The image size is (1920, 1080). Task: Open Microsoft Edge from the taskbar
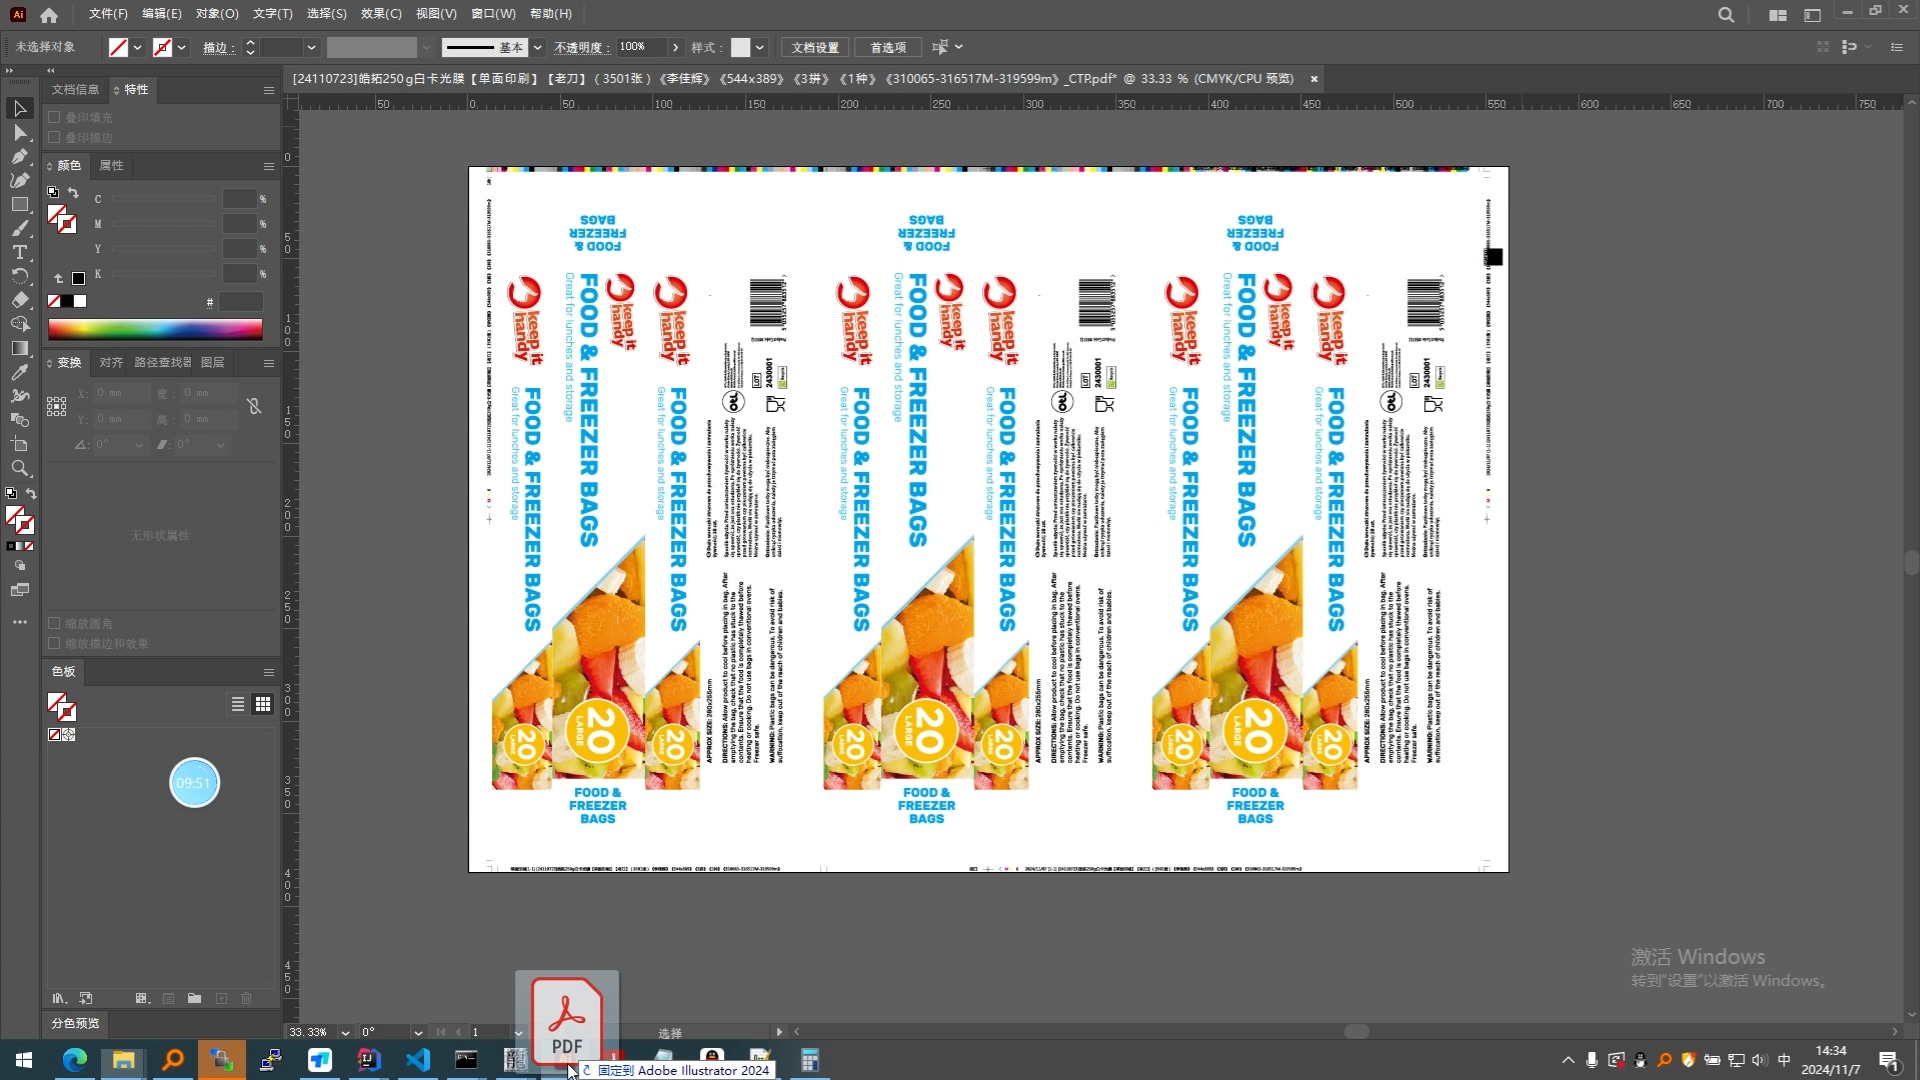(x=75, y=1060)
